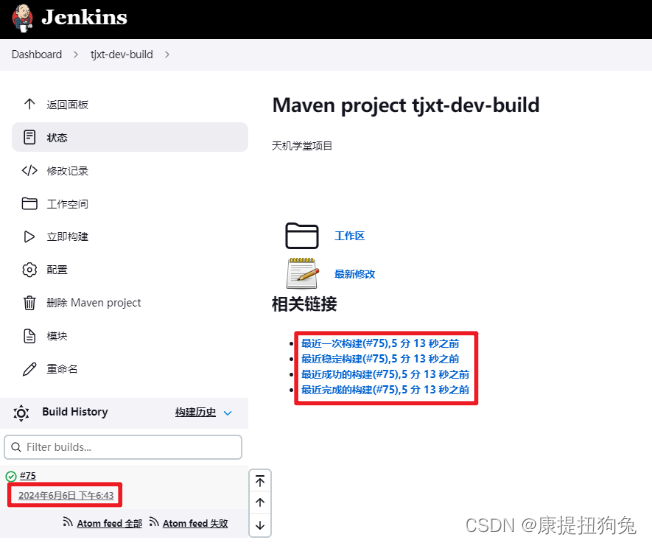Click the 相关链接 heading

(x=304, y=304)
